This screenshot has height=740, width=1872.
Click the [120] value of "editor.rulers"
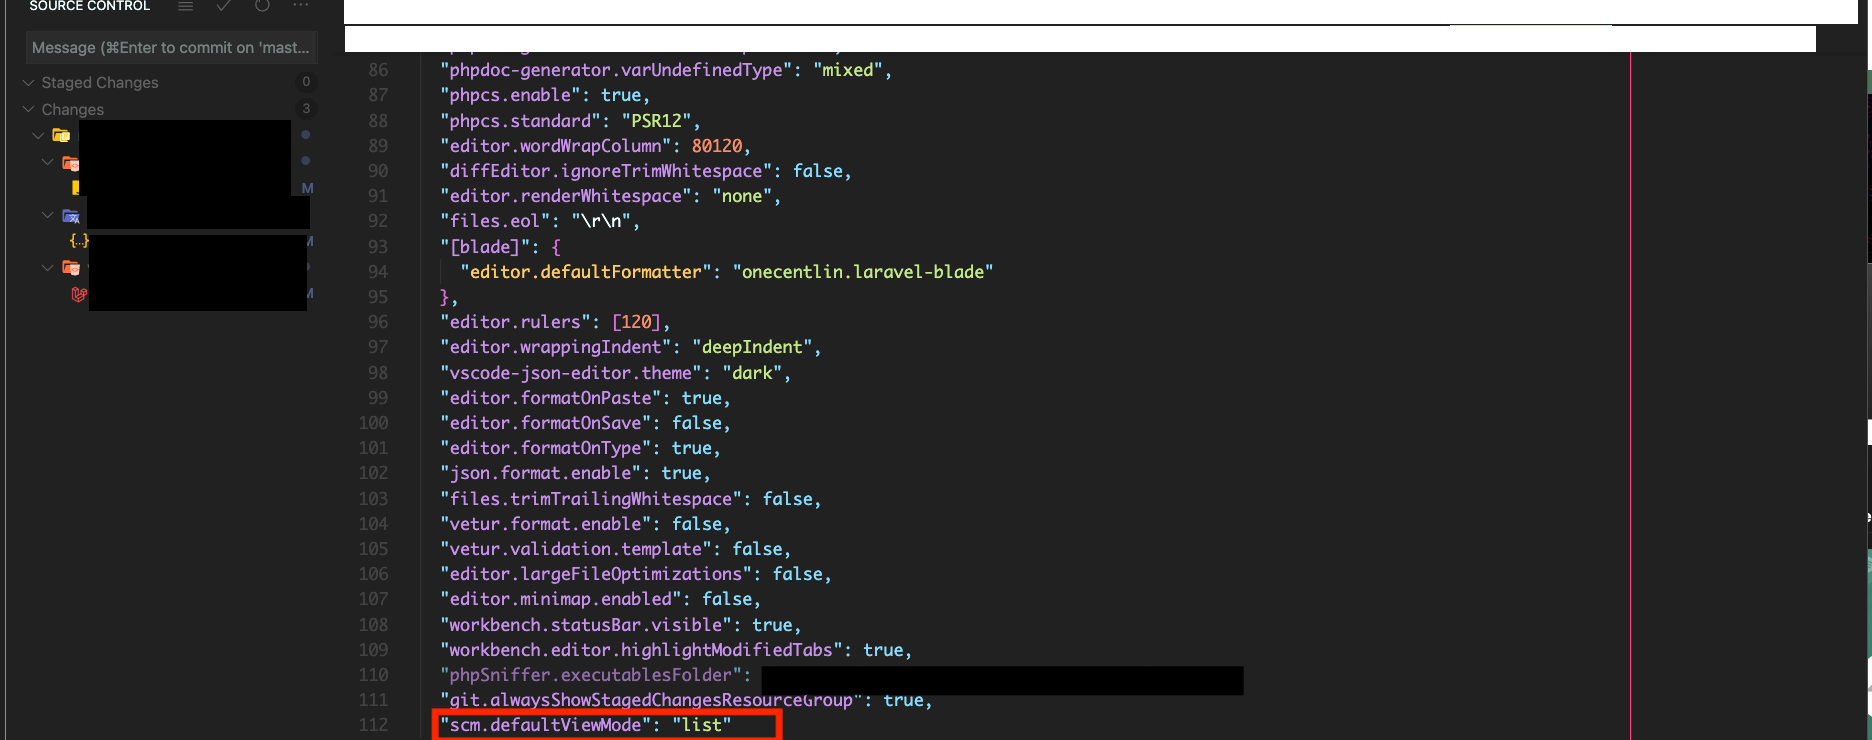tap(636, 322)
